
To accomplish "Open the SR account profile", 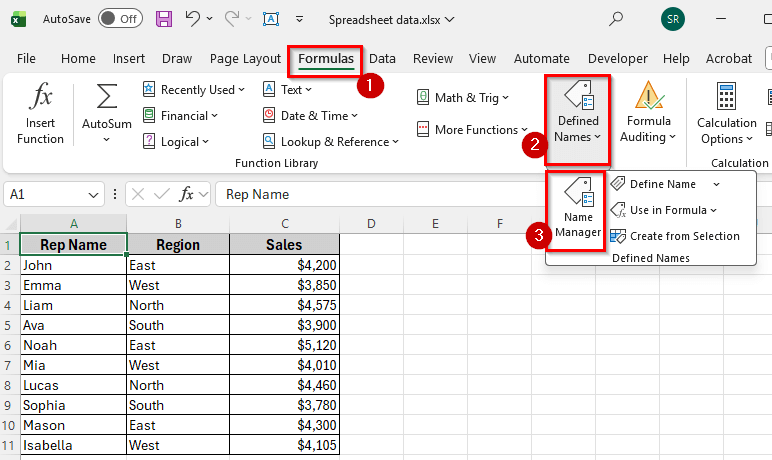I will [x=673, y=19].
